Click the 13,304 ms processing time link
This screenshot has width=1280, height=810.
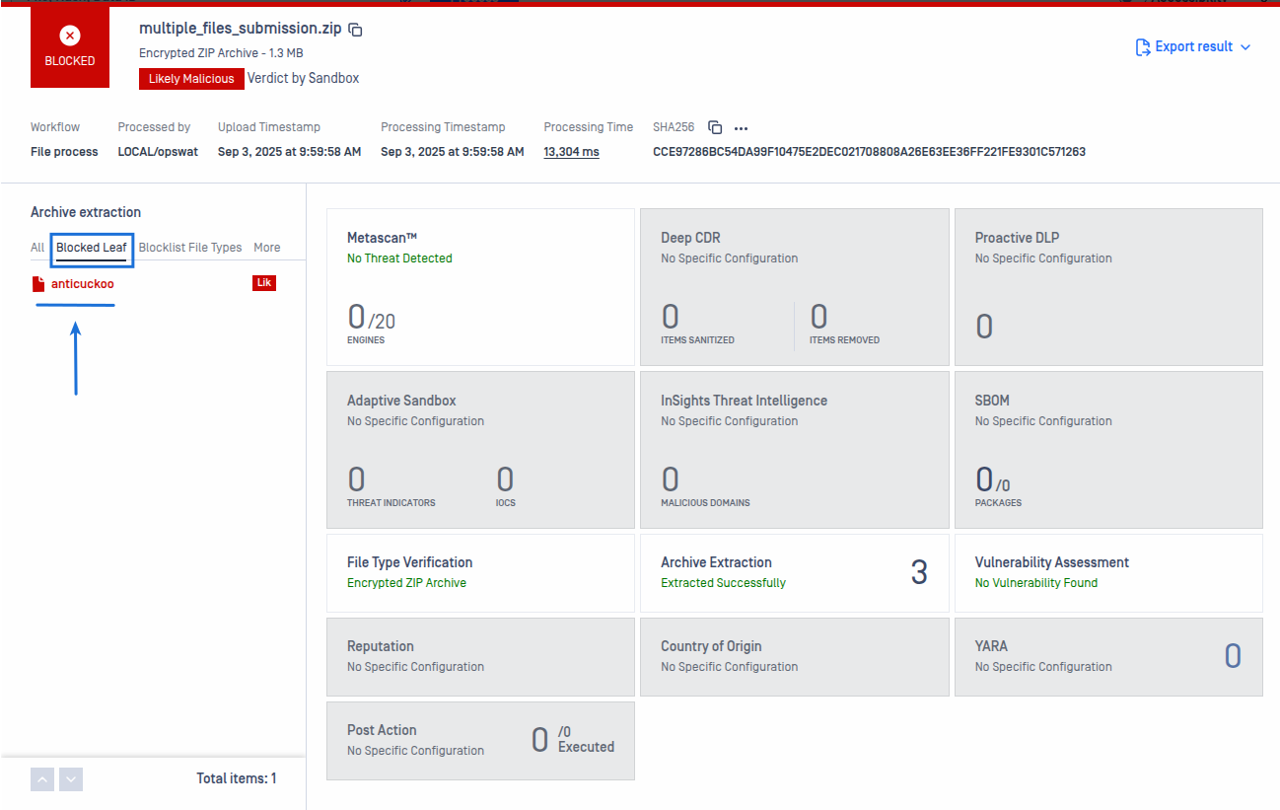tap(571, 152)
